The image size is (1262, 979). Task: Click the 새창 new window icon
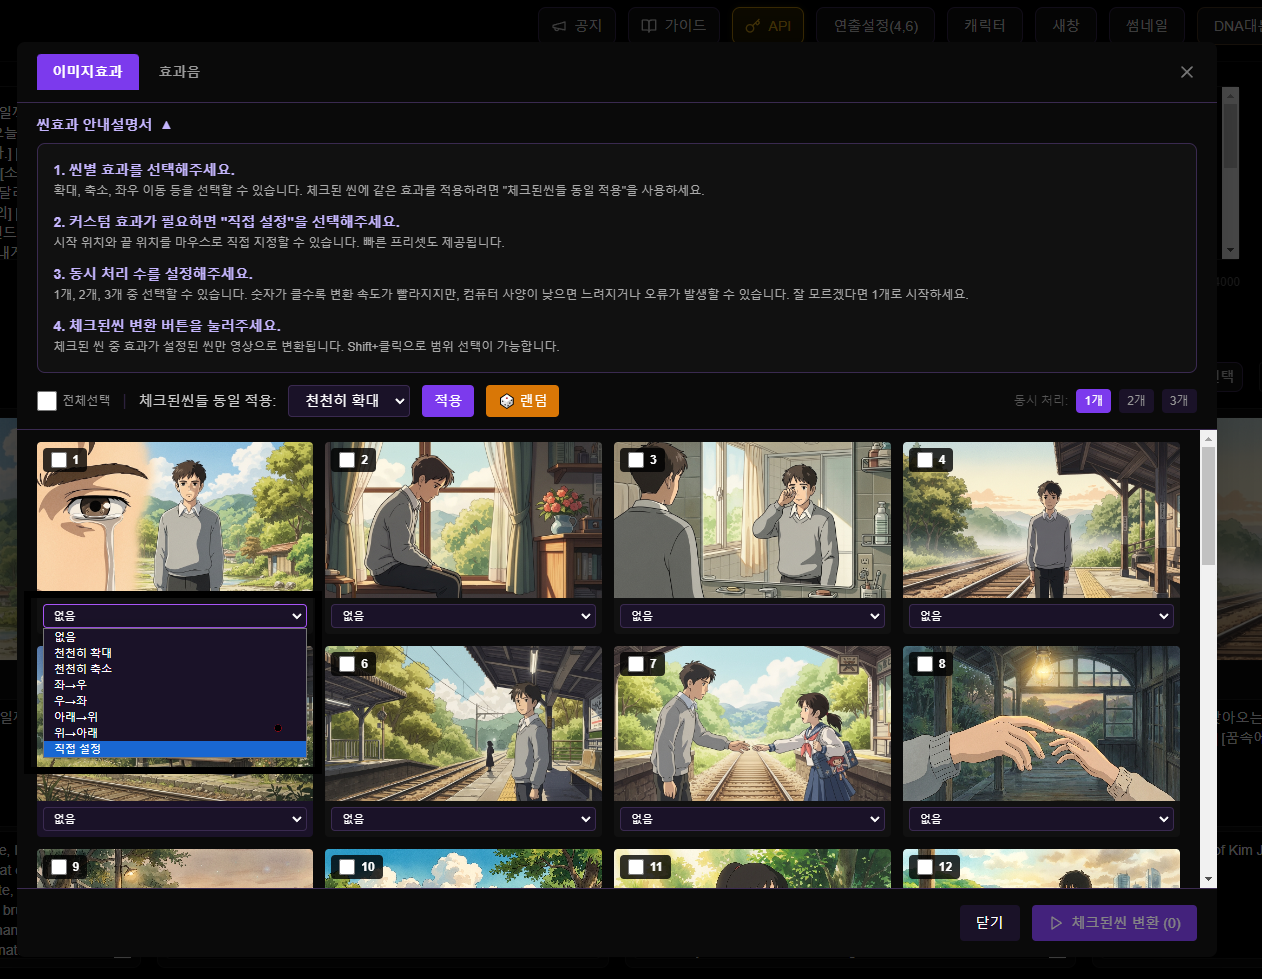(1065, 26)
